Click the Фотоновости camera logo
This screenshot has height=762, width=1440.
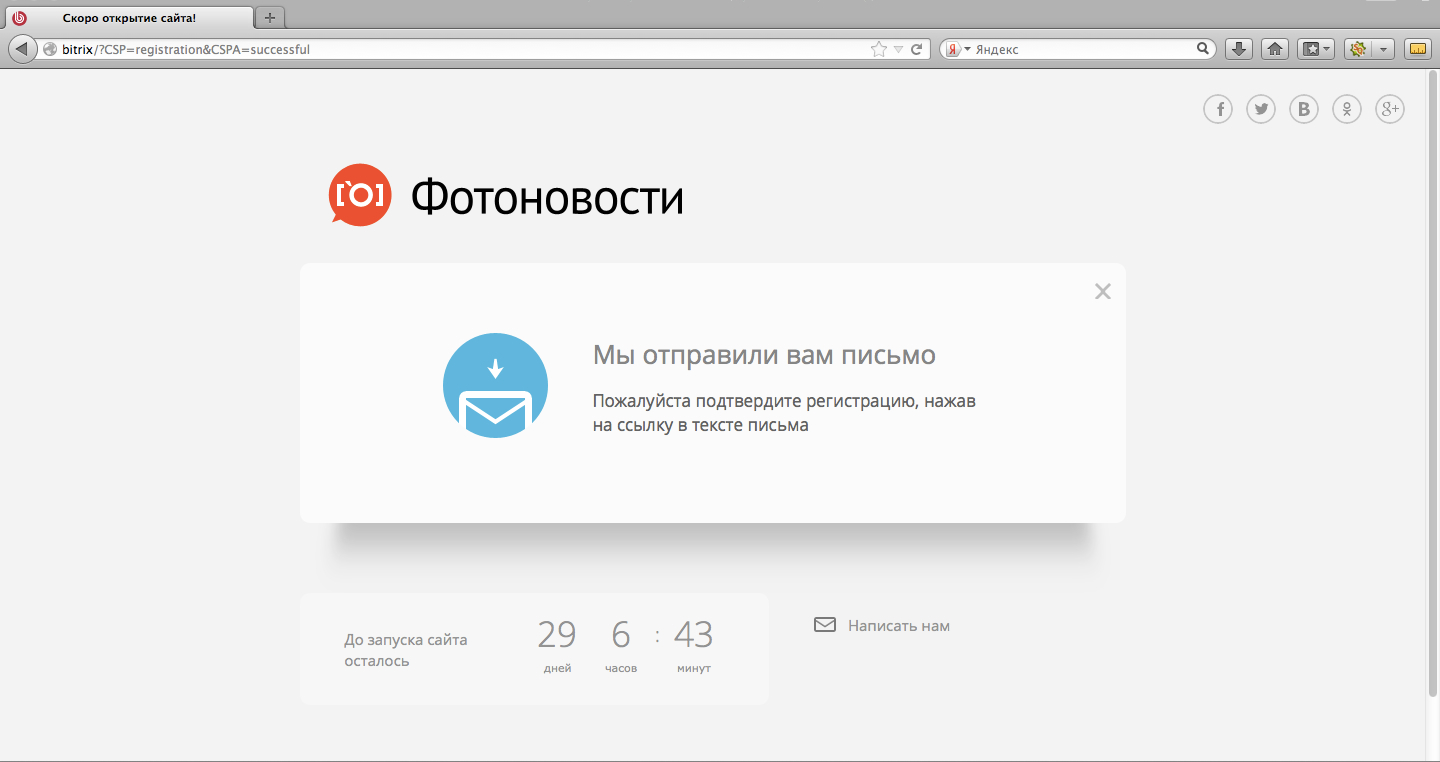pyautogui.click(x=359, y=195)
